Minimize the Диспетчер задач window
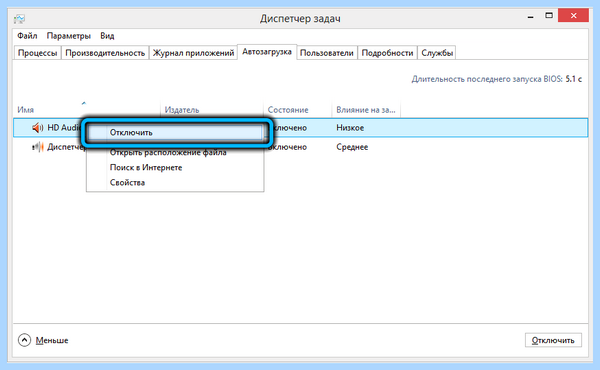Viewport: 600px width, 370px height. [x=530, y=16]
